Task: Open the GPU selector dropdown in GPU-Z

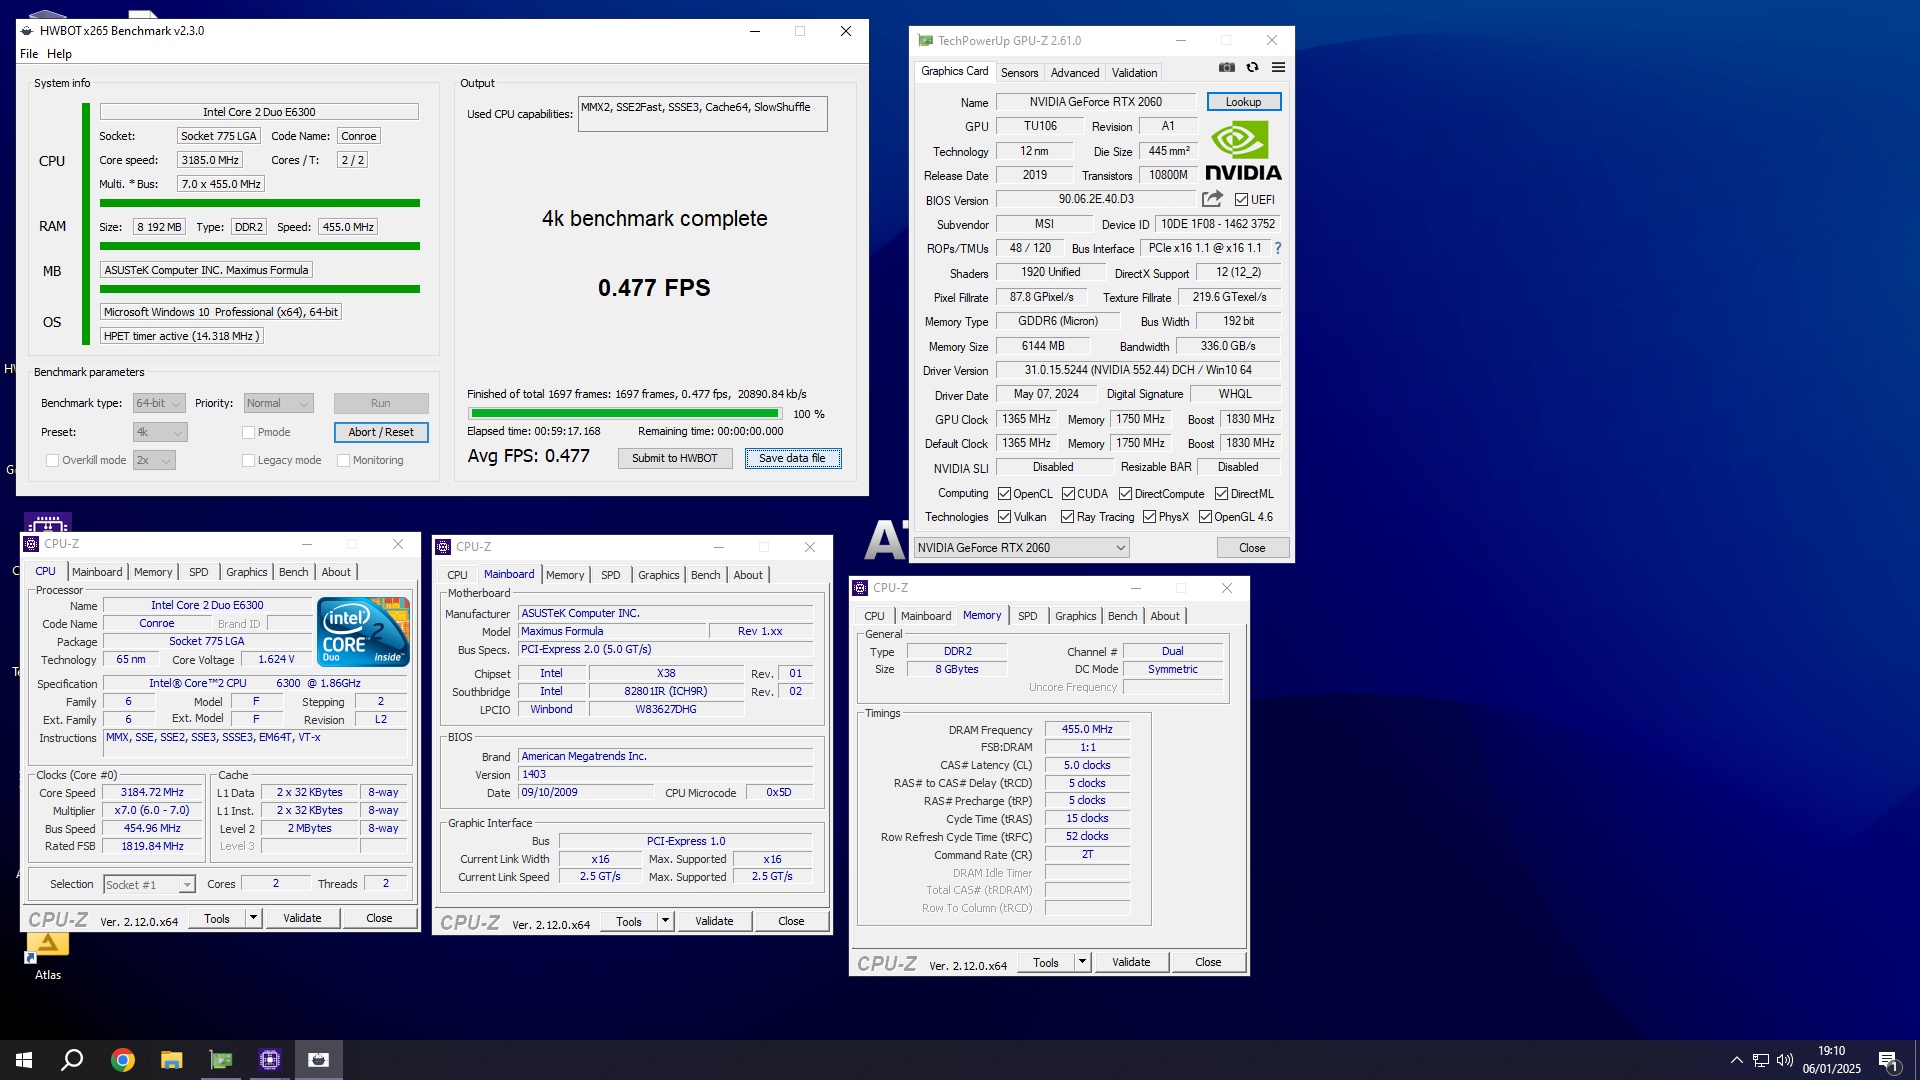Action: pyautogui.click(x=1021, y=548)
